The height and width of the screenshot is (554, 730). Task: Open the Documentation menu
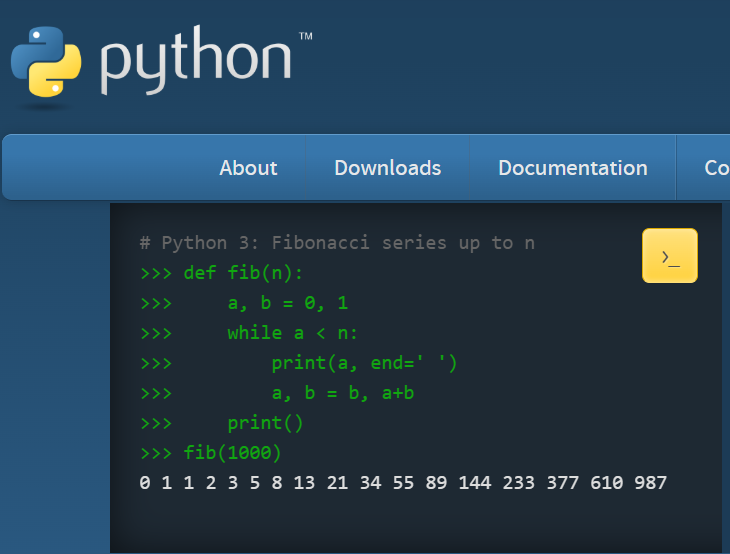573,168
